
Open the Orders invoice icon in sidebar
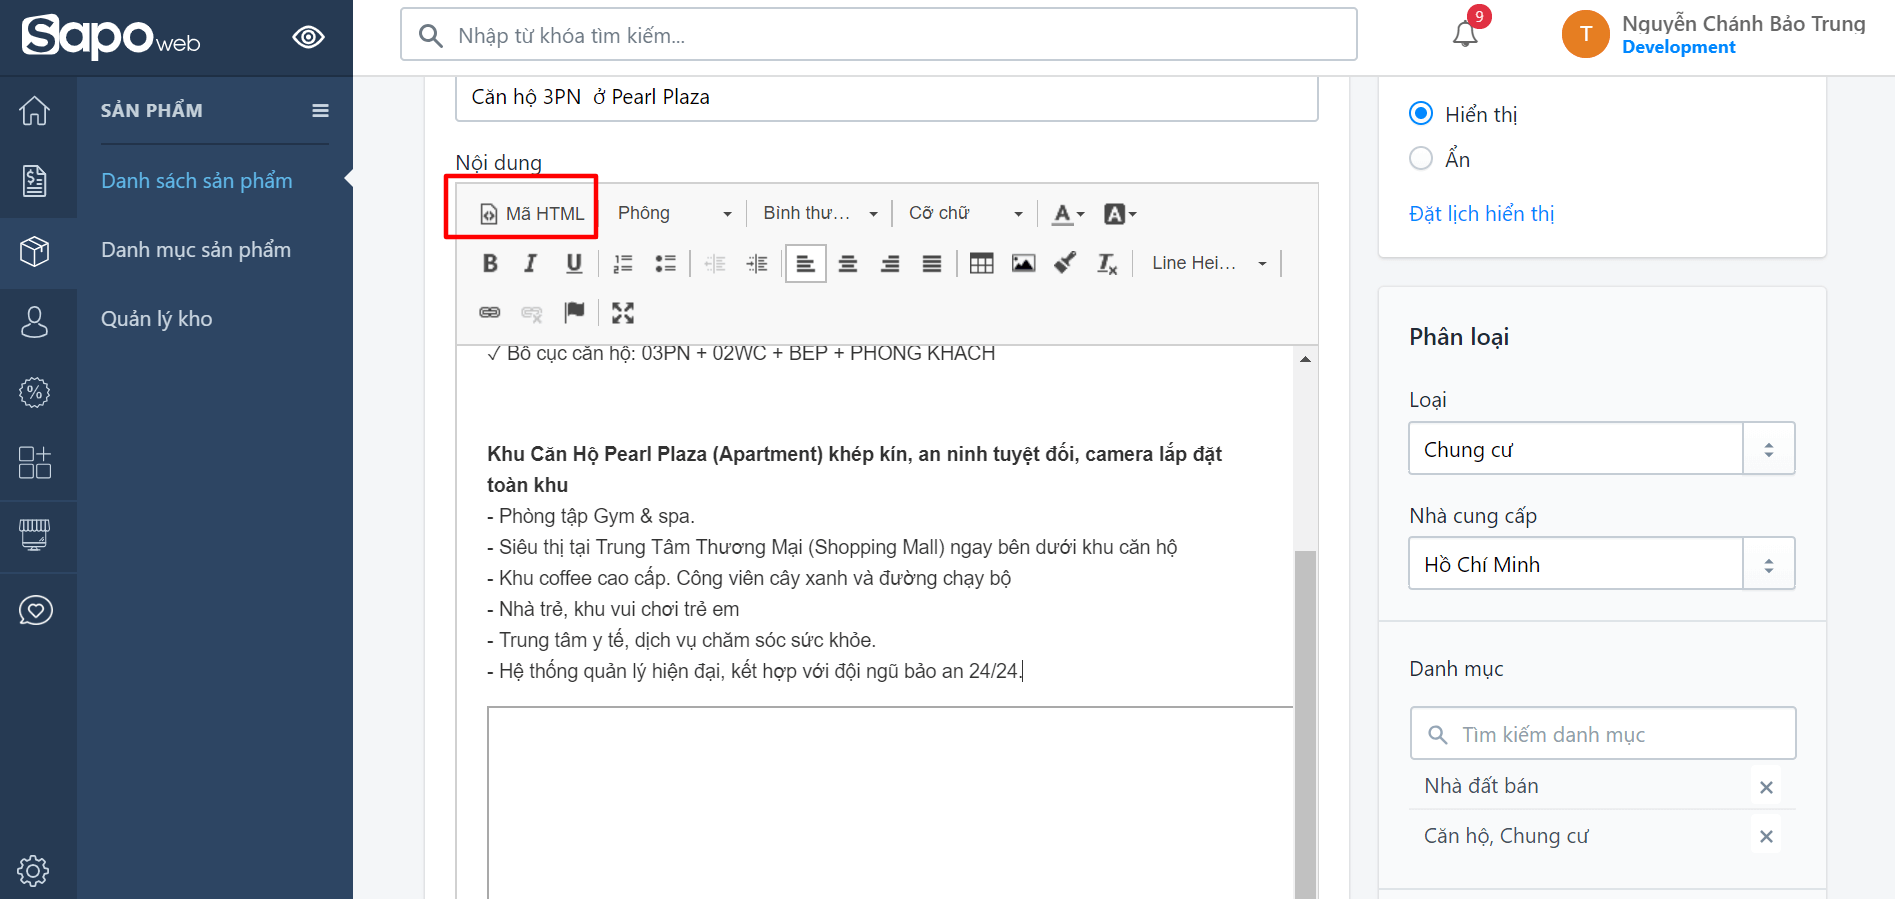click(35, 181)
